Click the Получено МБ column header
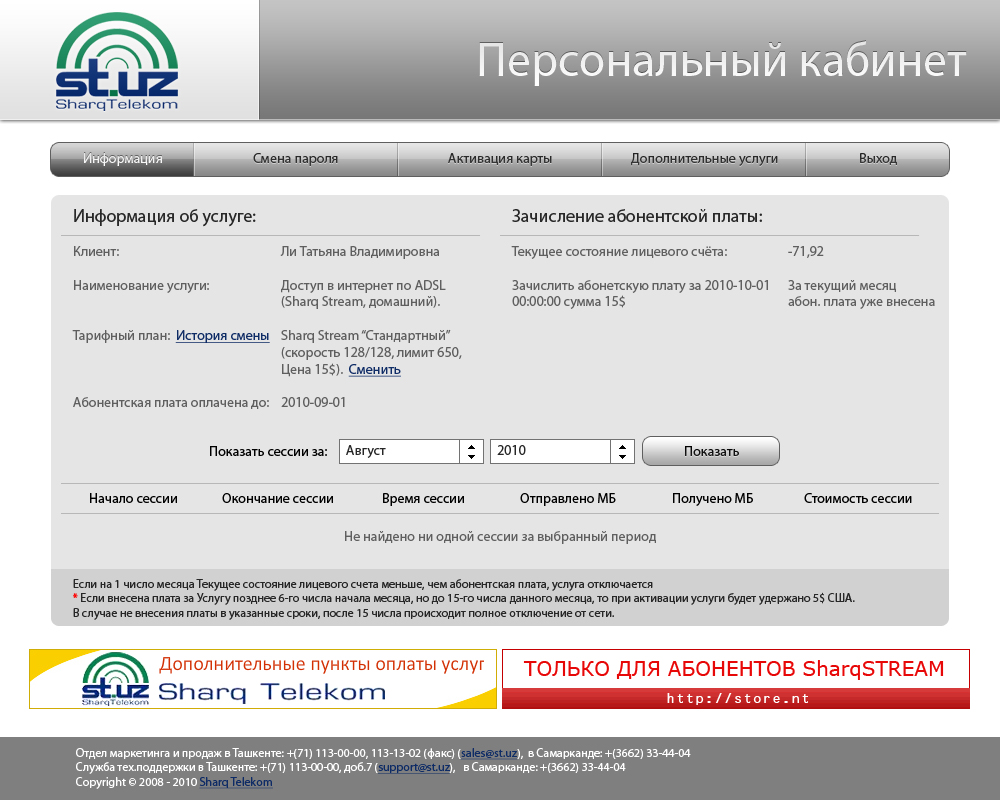 click(x=712, y=499)
